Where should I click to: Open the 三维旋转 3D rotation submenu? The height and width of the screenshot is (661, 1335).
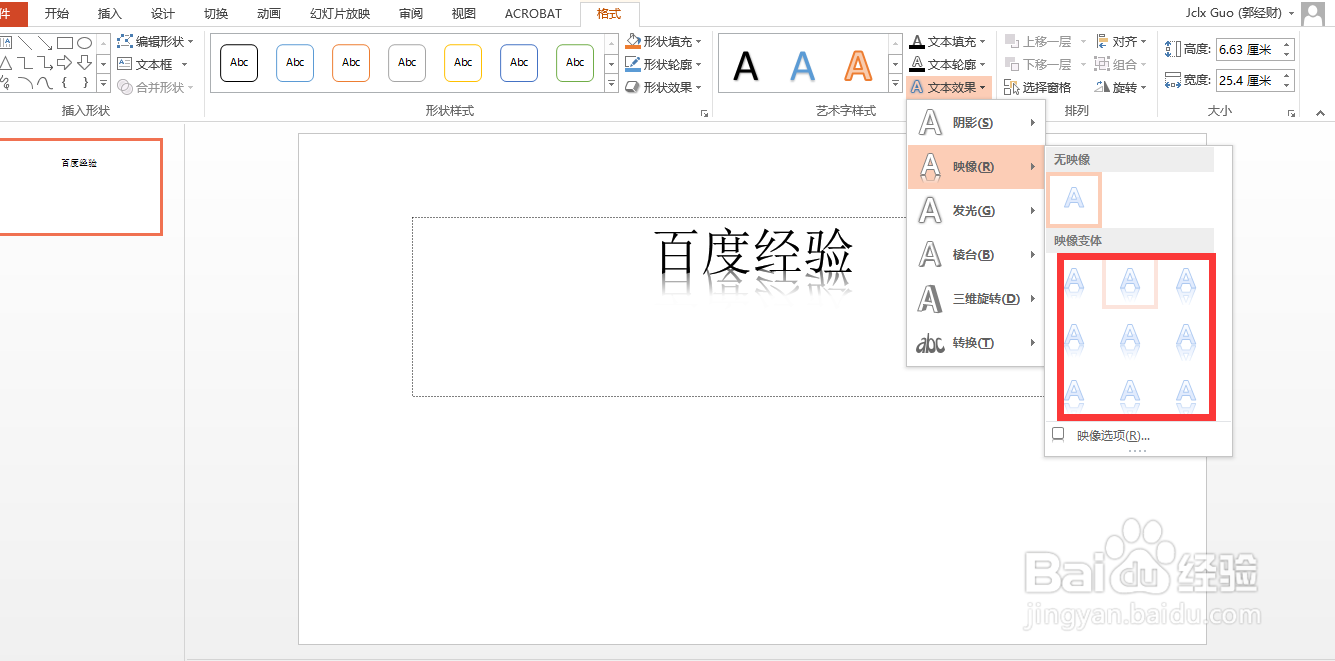(976, 299)
